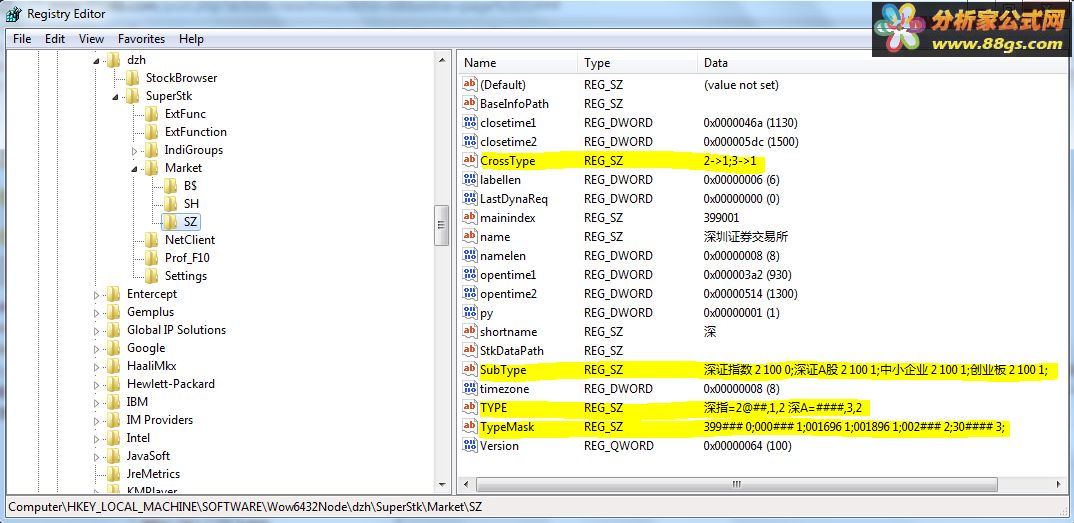Select the Prof_F10 folder icon
Viewport: 1074px width, 523px height.
[151, 258]
